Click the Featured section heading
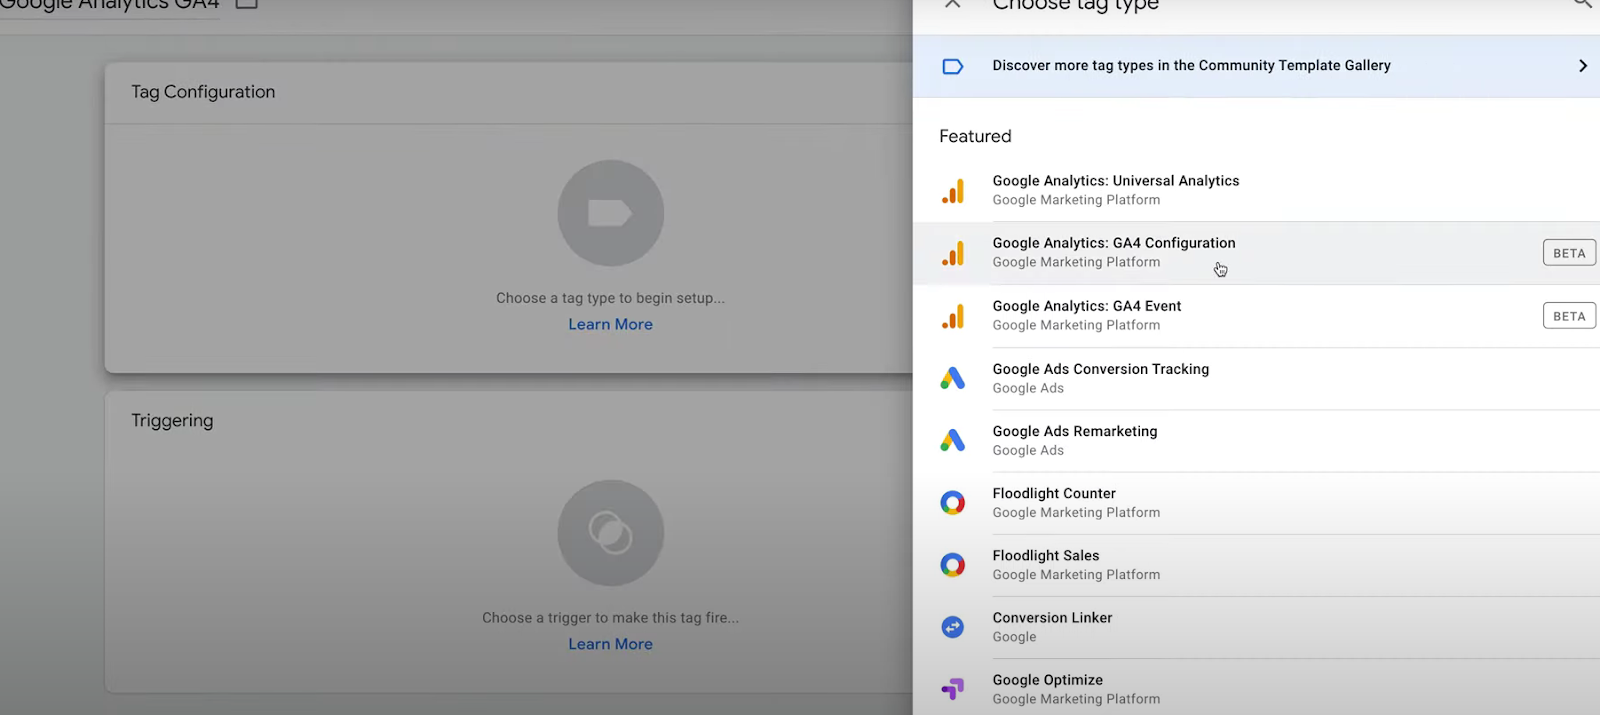 975,136
